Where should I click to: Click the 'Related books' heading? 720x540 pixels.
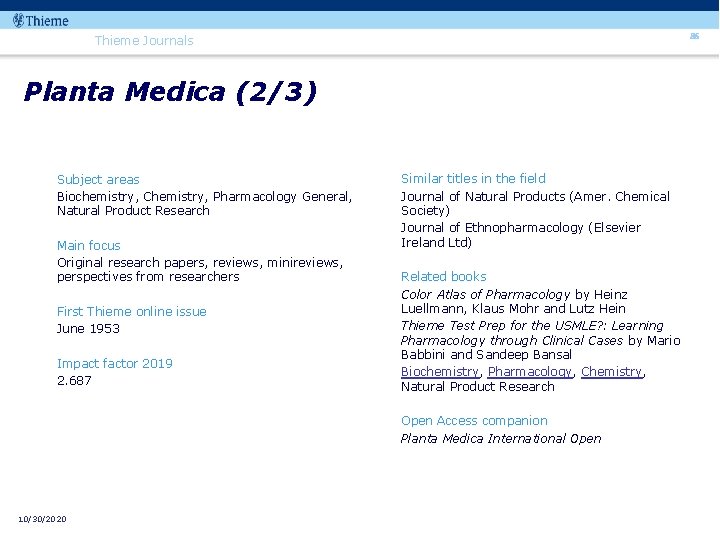tap(444, 276)
